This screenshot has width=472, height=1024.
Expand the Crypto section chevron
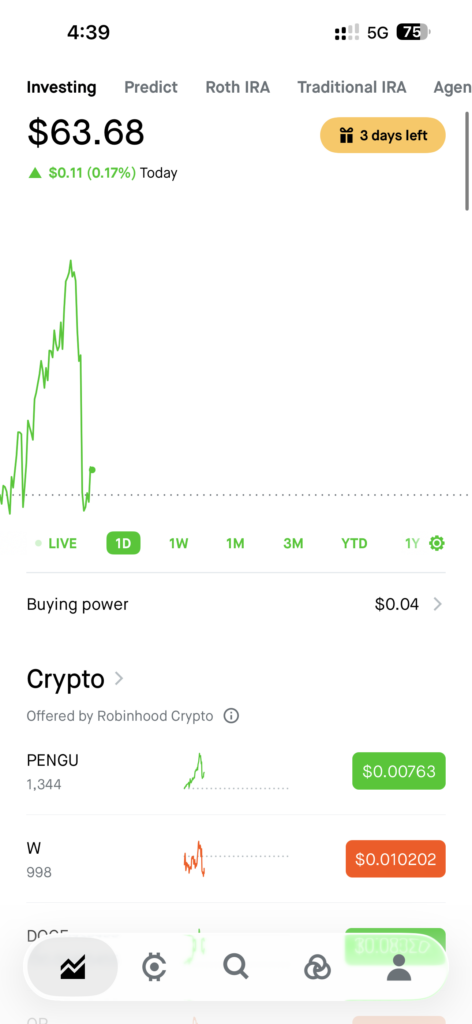pos(119,679)
